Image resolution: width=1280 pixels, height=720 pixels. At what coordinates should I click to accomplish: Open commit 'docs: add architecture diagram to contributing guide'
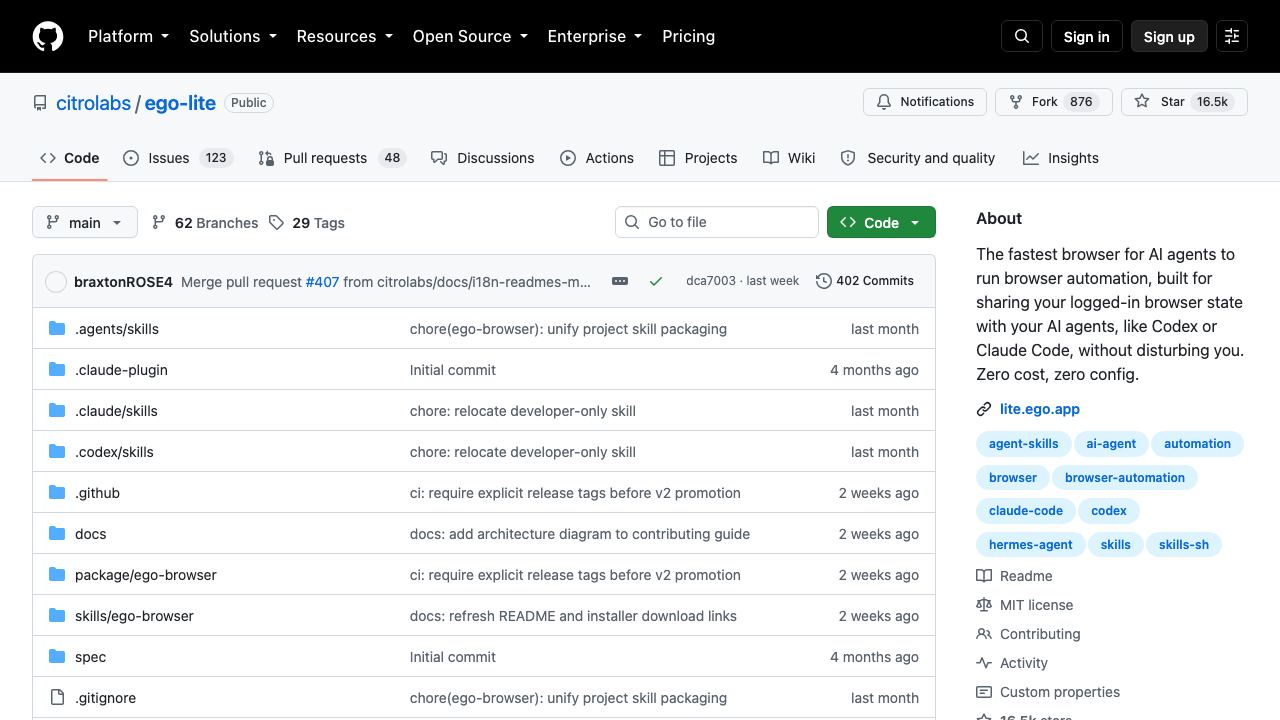[x=580, y=534]
